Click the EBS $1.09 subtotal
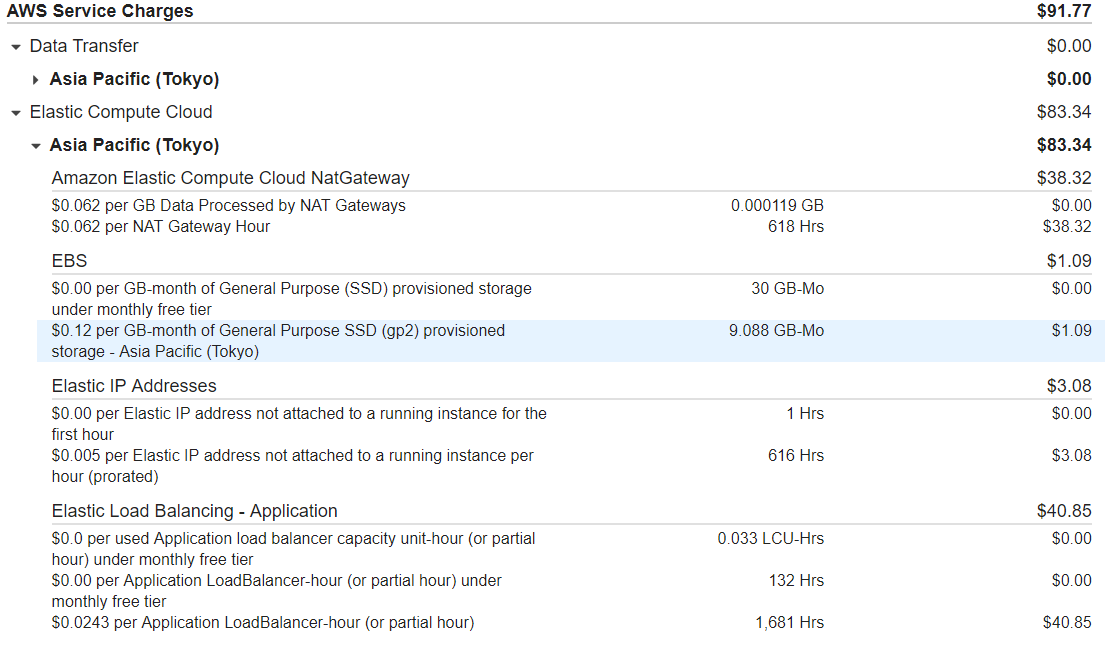Image resolution: width=1105 pixels, height=645 pixels. 1068,261
